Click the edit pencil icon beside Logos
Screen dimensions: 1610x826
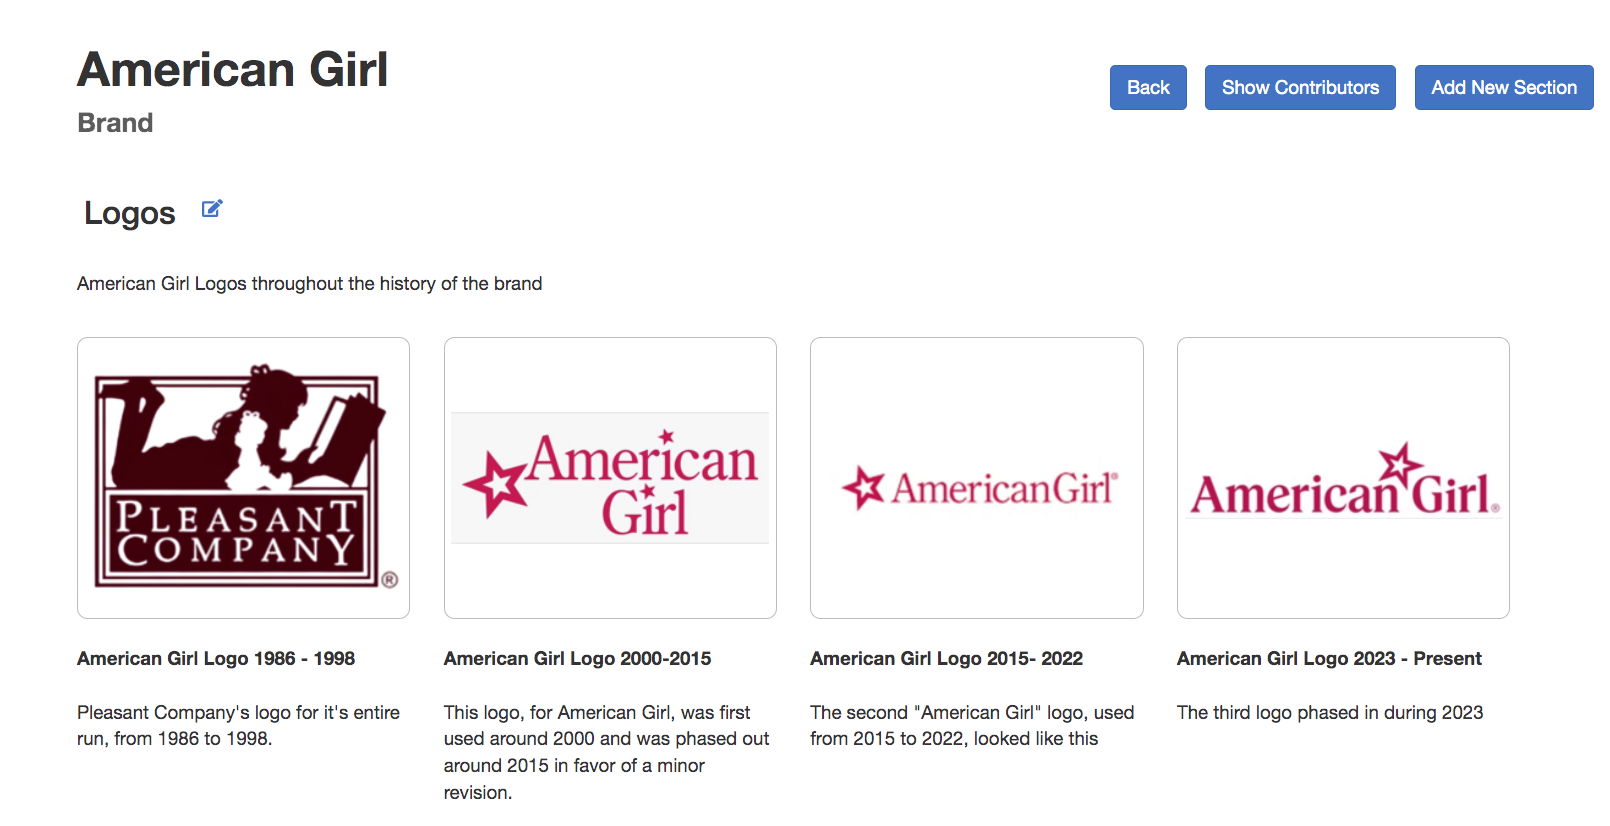pos(212,209)
